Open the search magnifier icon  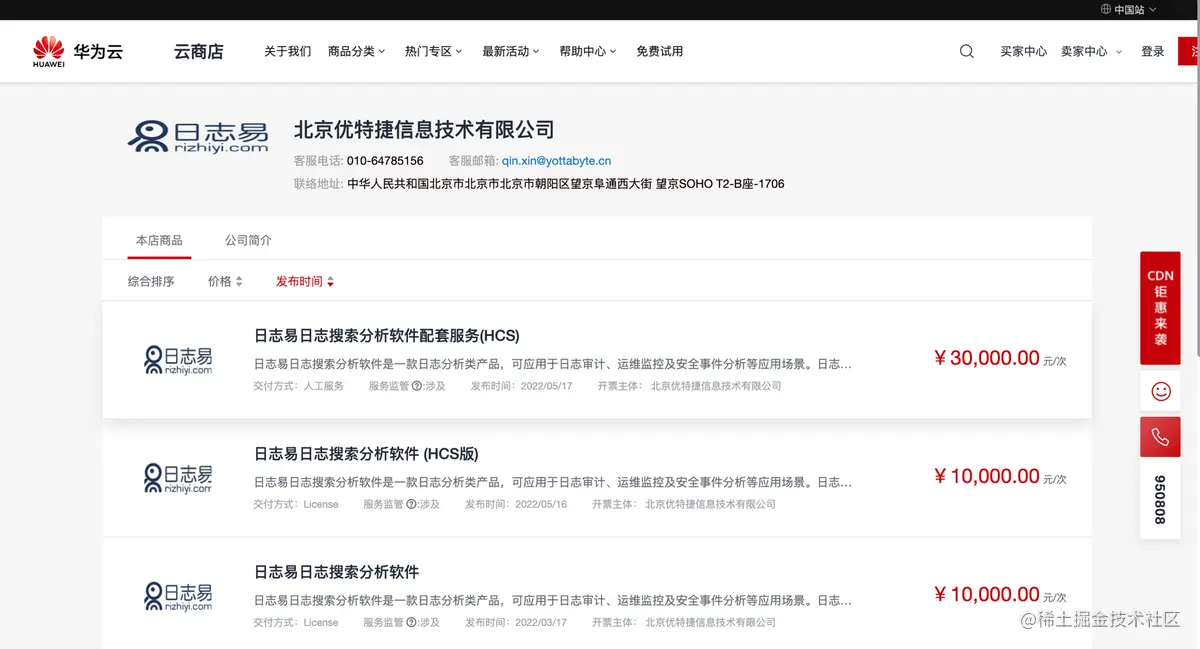tap(967, 51)
